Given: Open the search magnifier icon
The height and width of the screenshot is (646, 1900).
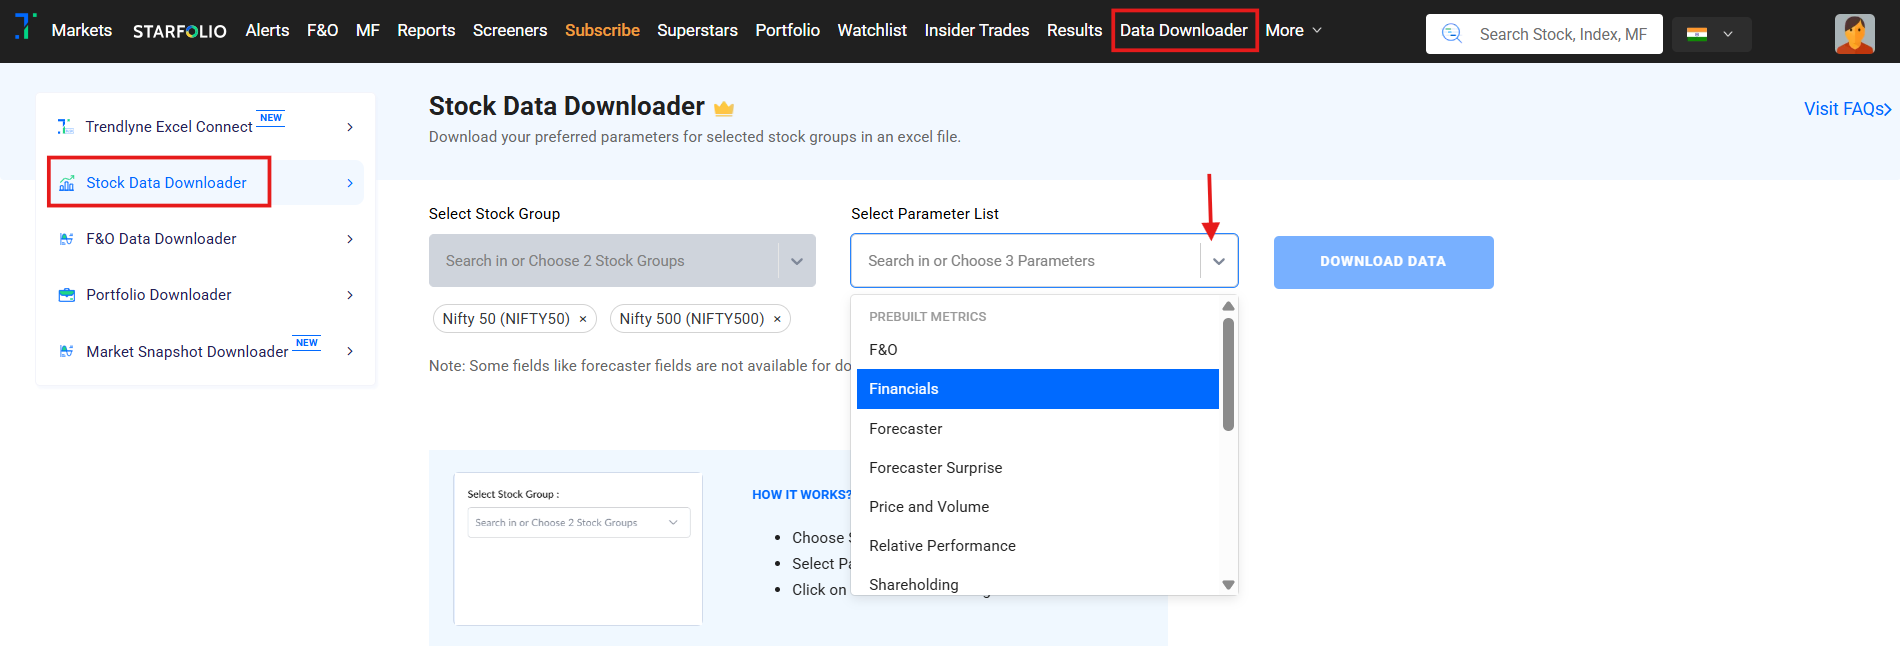Looking at the screenshot, I should pyautogui.click(x=1452, y=34).
